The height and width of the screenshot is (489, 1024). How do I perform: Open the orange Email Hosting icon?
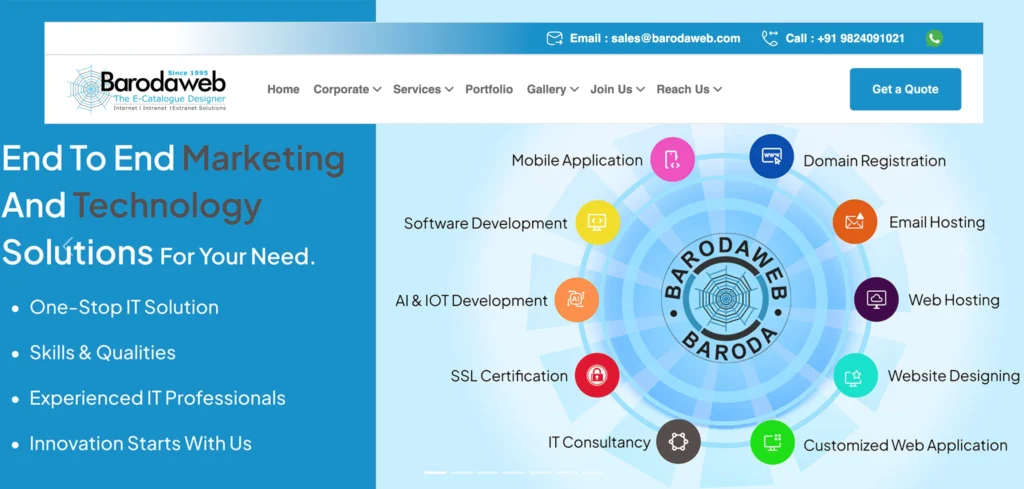point(854,222)
